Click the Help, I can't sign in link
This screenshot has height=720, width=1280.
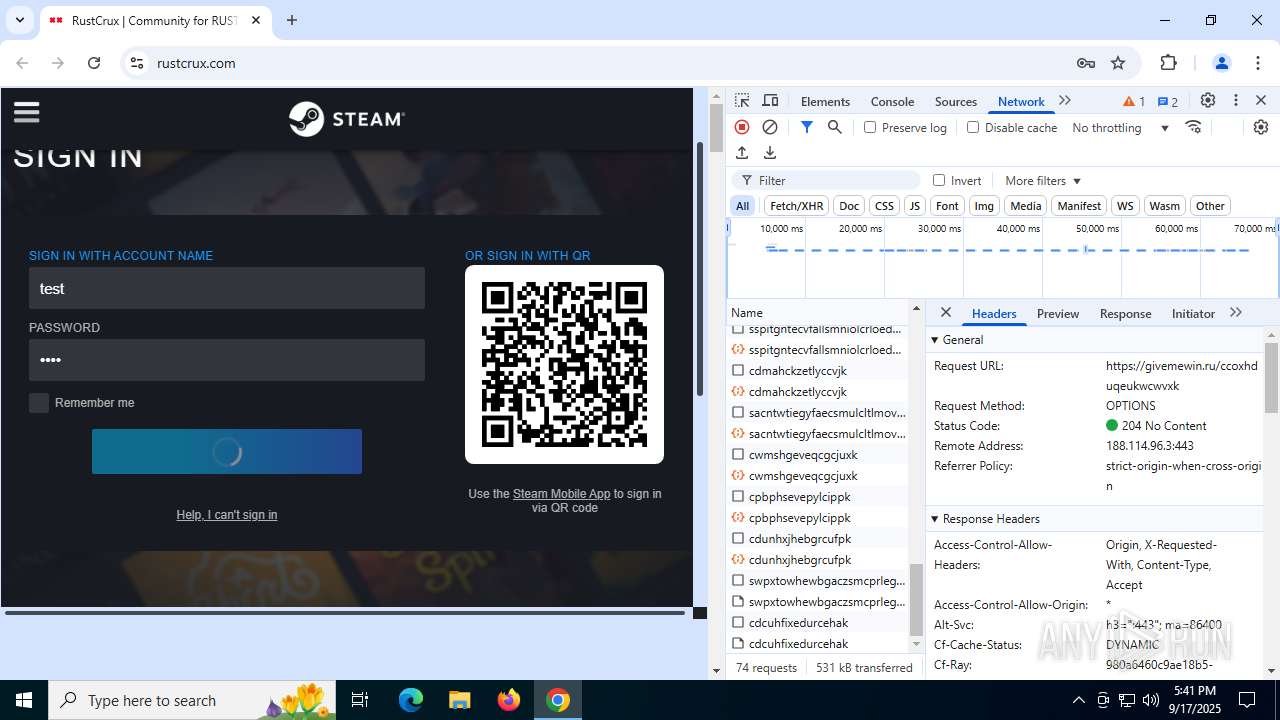(x=227, y=515)
